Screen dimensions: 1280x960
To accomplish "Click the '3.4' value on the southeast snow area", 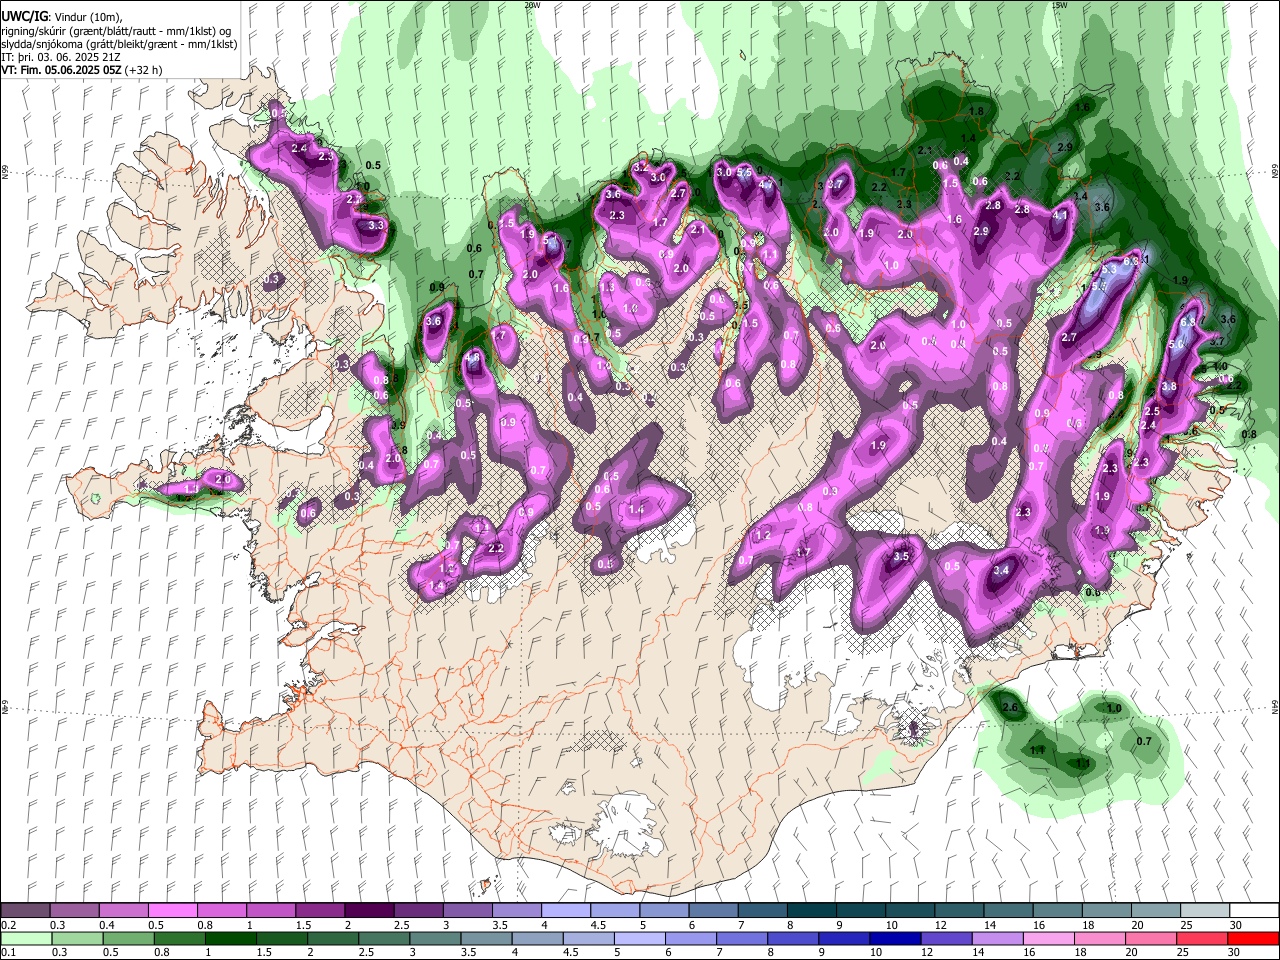I will [1003, 570].
